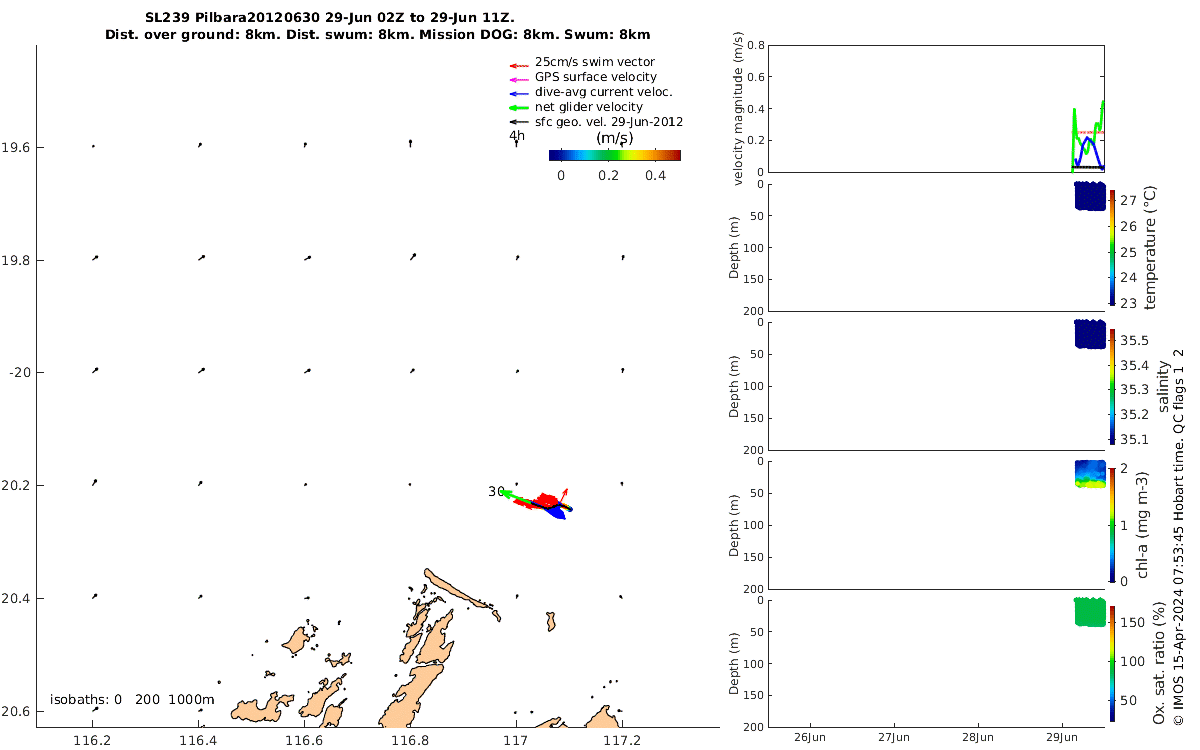Click the '116.8' longitude tick label
The height and width of the screenshot is (750, 1200).
tap(410, 741)
